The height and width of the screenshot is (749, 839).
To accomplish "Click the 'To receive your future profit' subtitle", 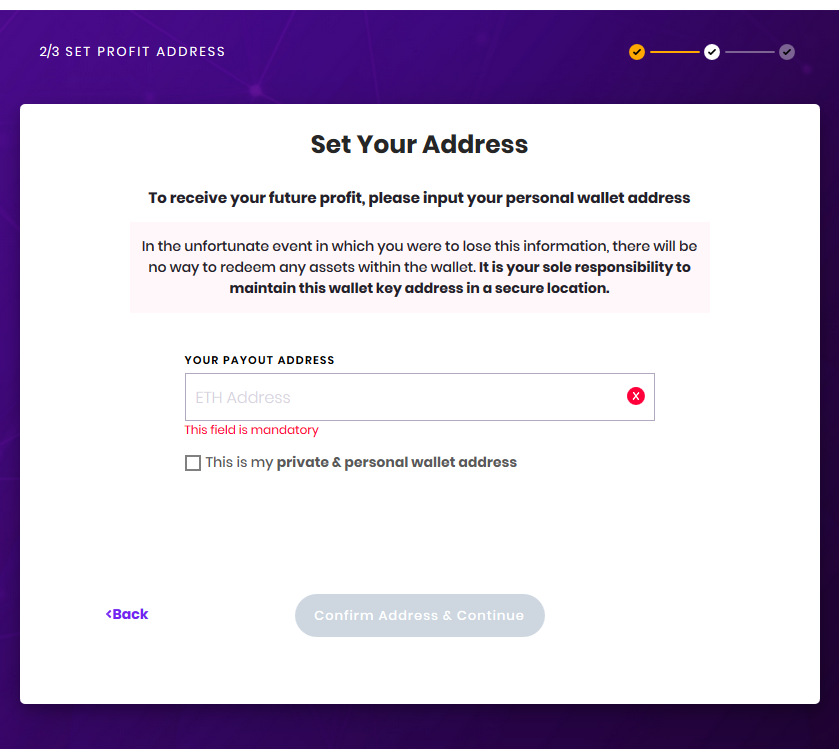I will [x=420, y=198].
